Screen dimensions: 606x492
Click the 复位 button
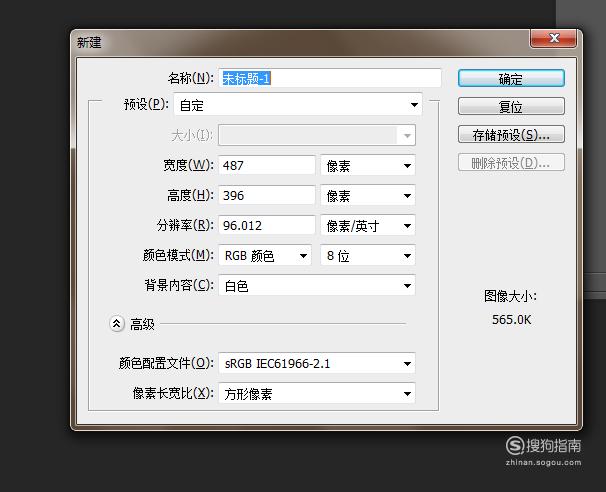[511, 106]
